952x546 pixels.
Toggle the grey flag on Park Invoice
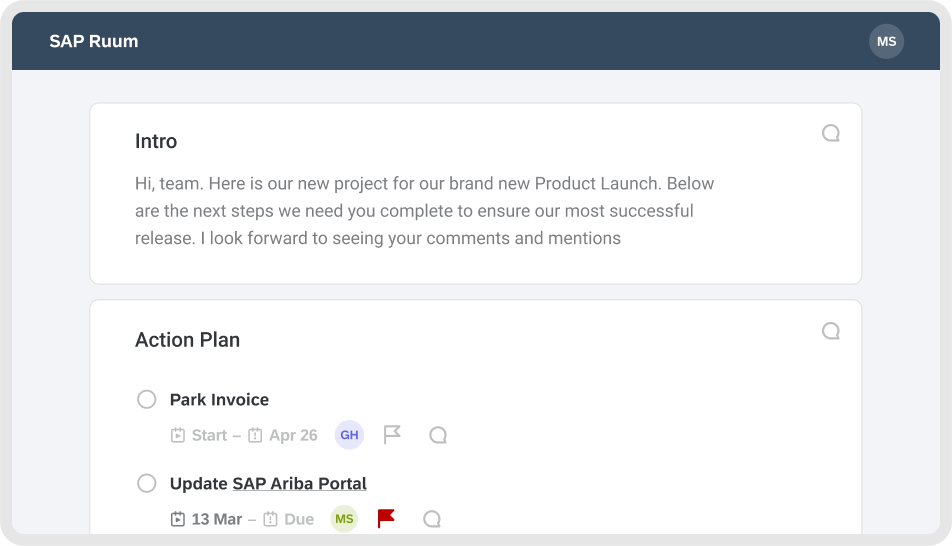(392, 435)
